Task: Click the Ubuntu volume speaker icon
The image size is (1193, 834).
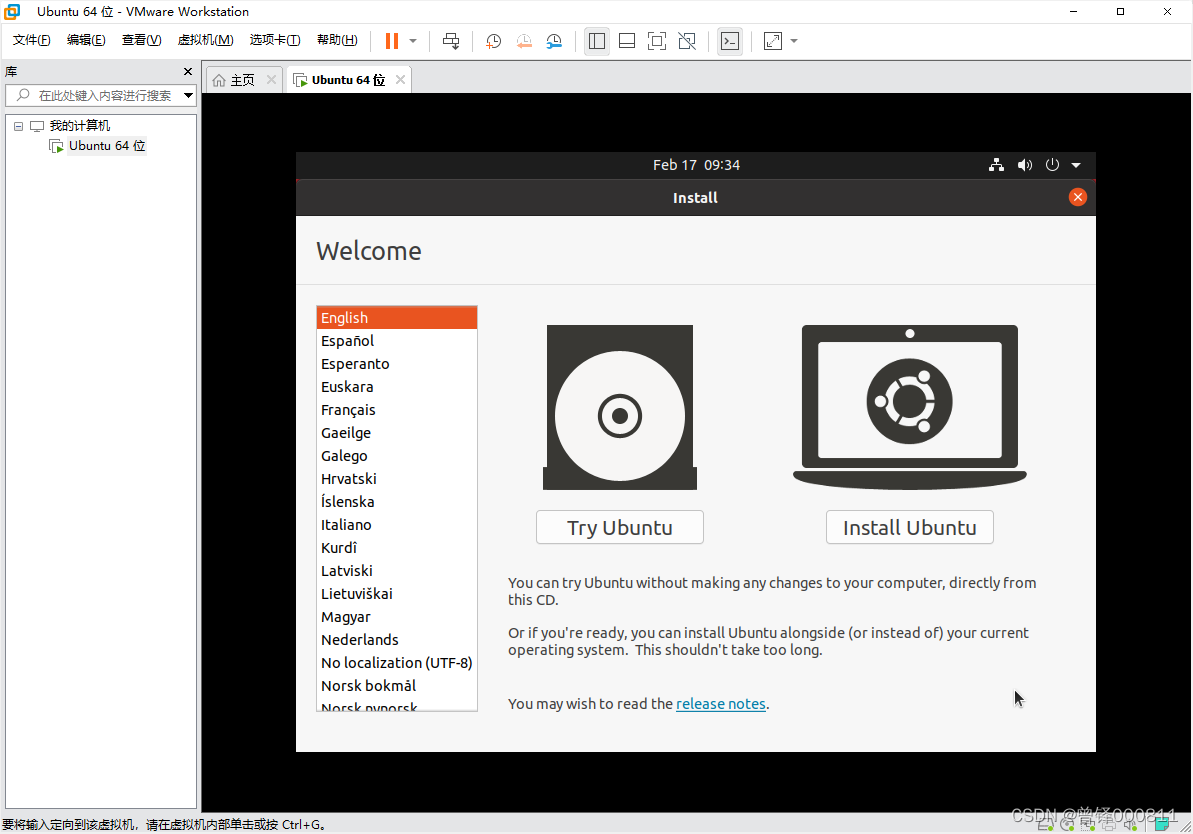Action: click(1025, 165)
